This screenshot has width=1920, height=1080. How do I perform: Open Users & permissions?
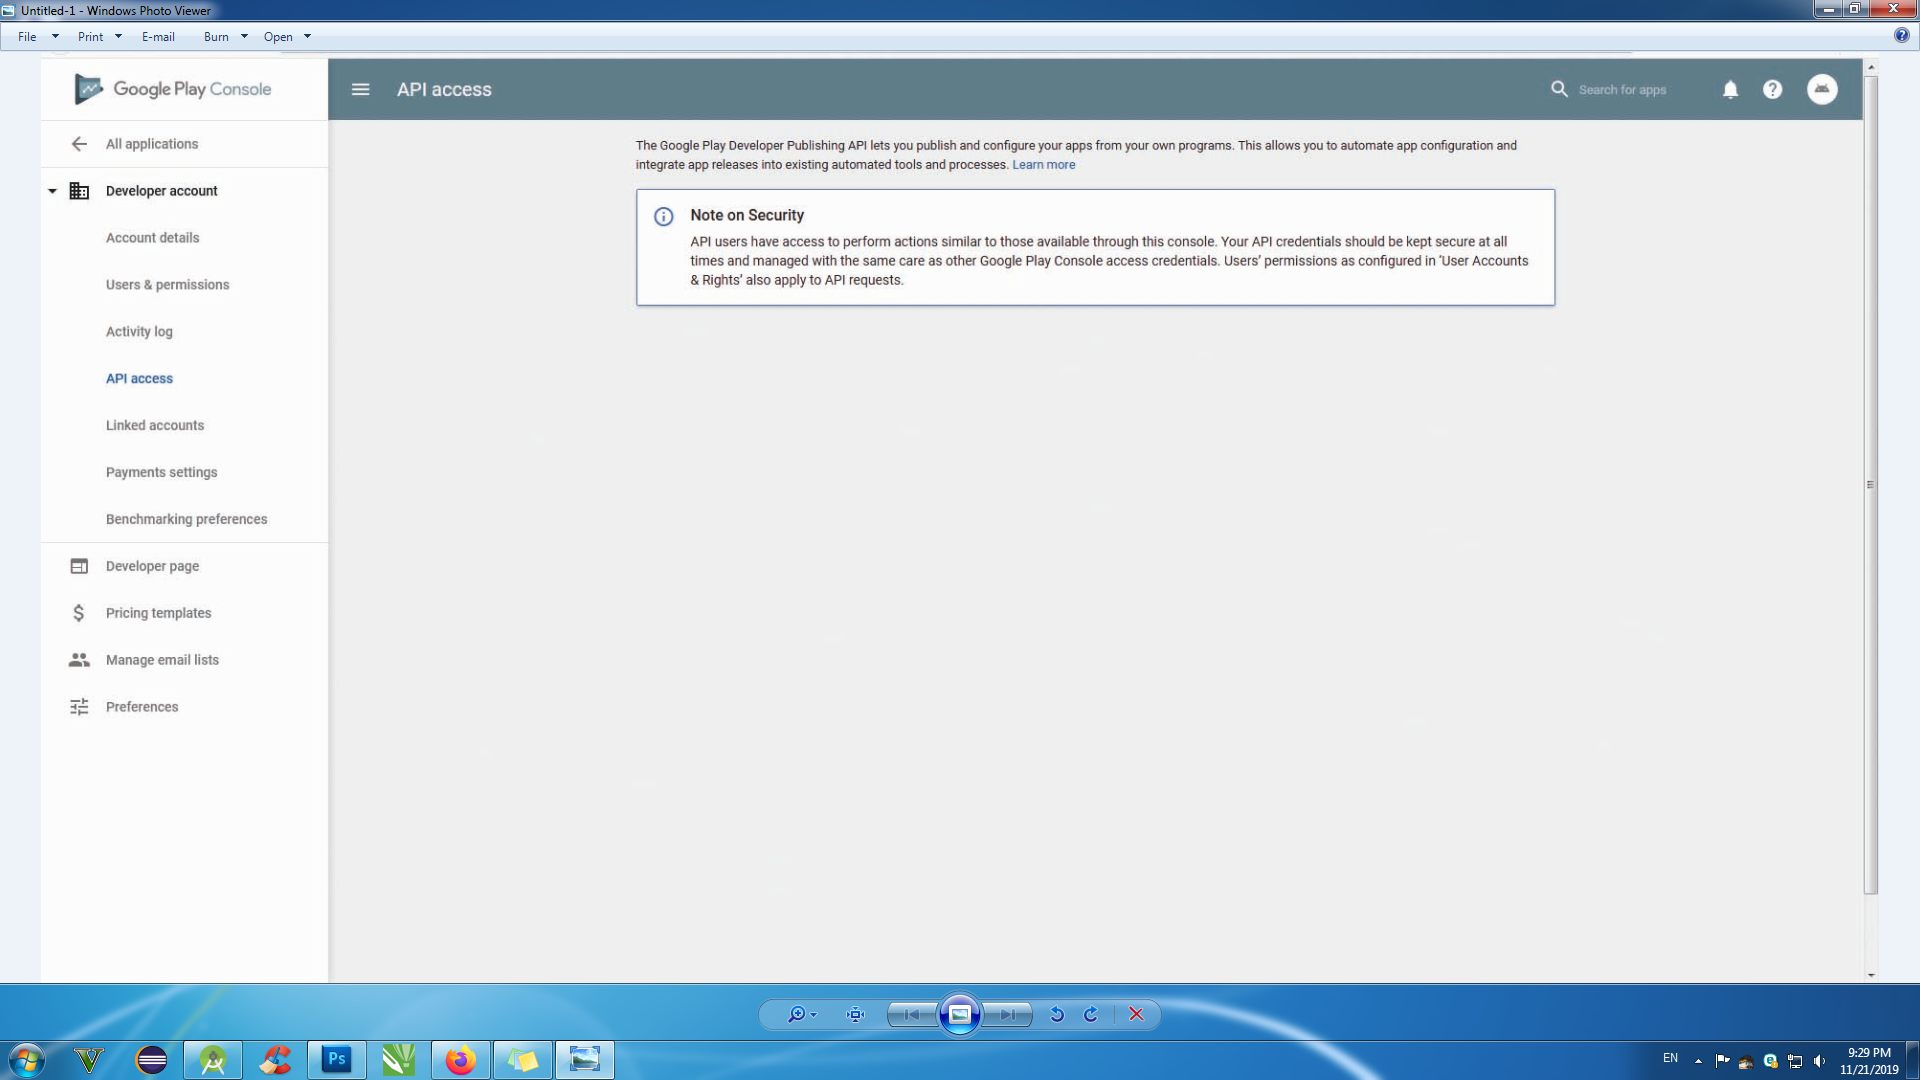[x=167, y=285]
